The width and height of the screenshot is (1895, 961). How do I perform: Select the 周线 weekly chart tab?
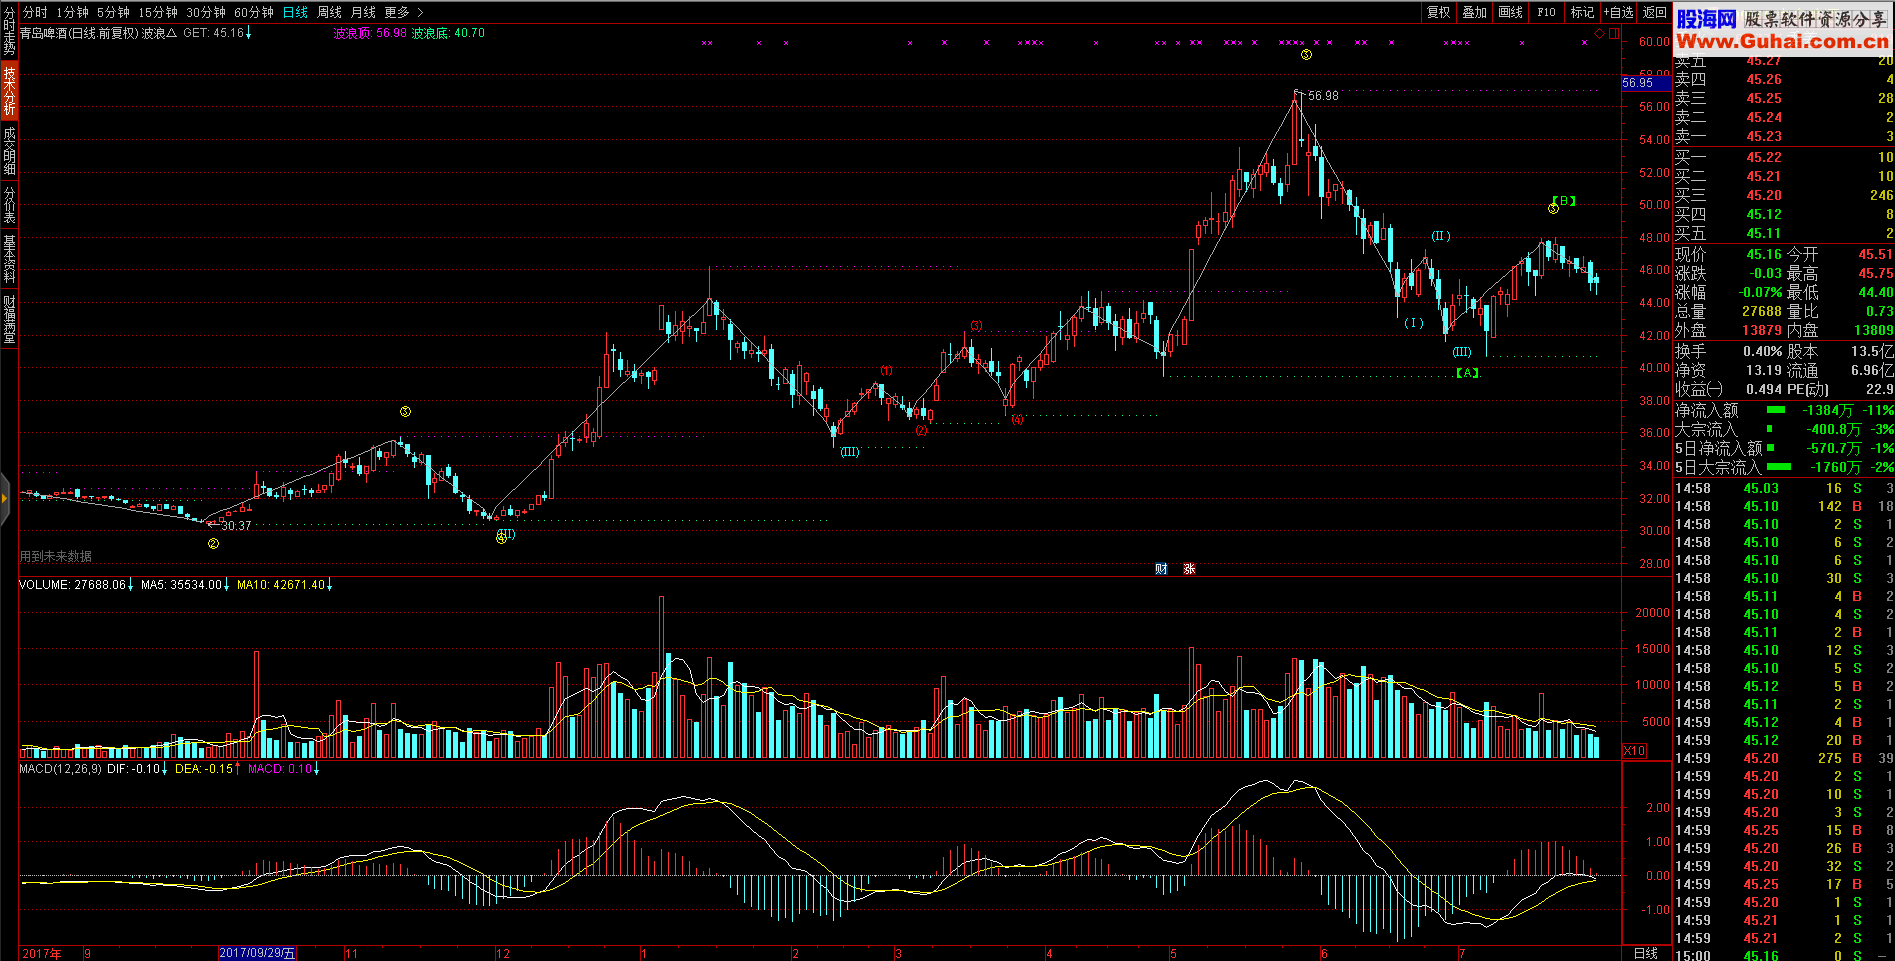click(x=329, y=12)
